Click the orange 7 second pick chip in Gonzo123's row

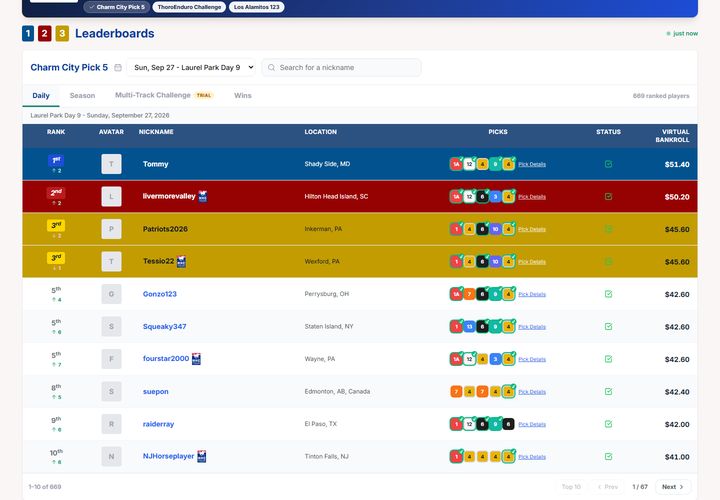coord(469,294)
